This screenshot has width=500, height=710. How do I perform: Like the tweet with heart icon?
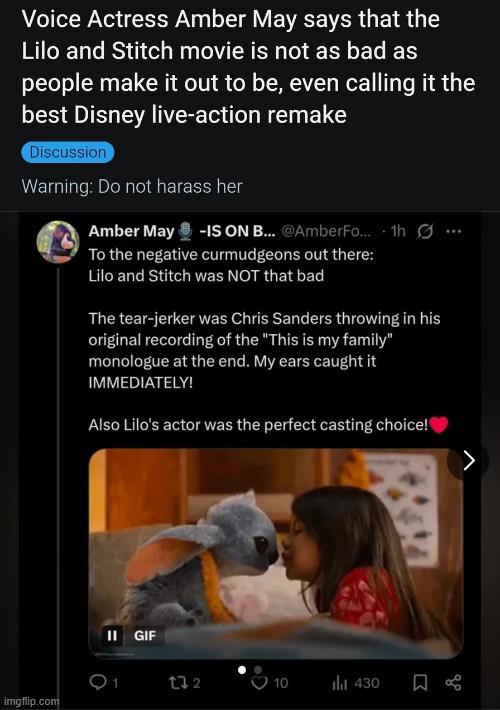[259, 682]
